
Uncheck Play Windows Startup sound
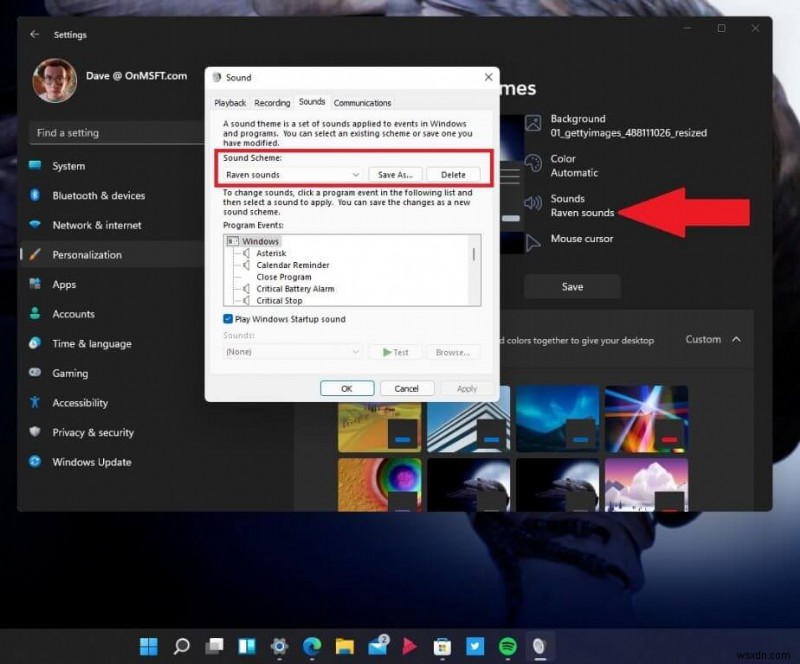[x=227, y=317]
